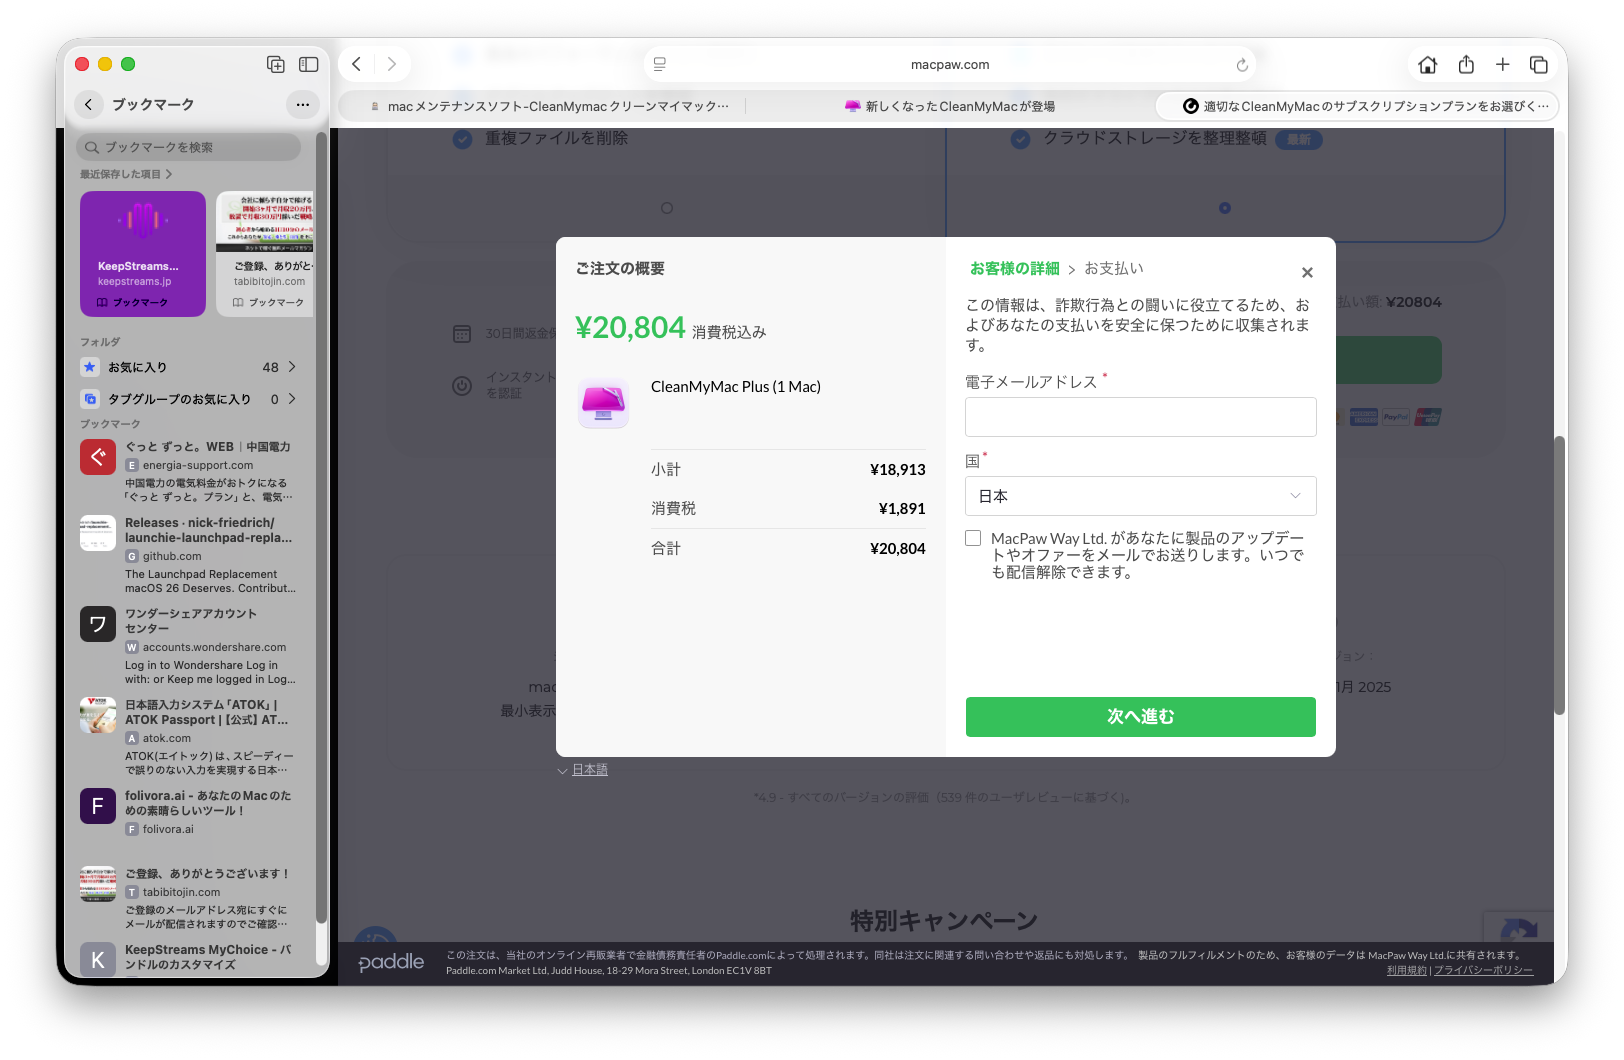Click the new tab group icon
Screen dimensions: 1624x1060
click(x=276, y=65)
